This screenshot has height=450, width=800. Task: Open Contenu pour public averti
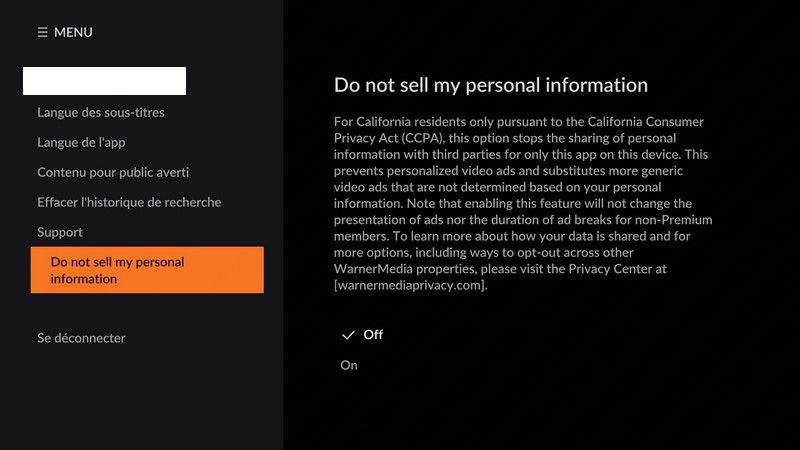pos(113,172)
